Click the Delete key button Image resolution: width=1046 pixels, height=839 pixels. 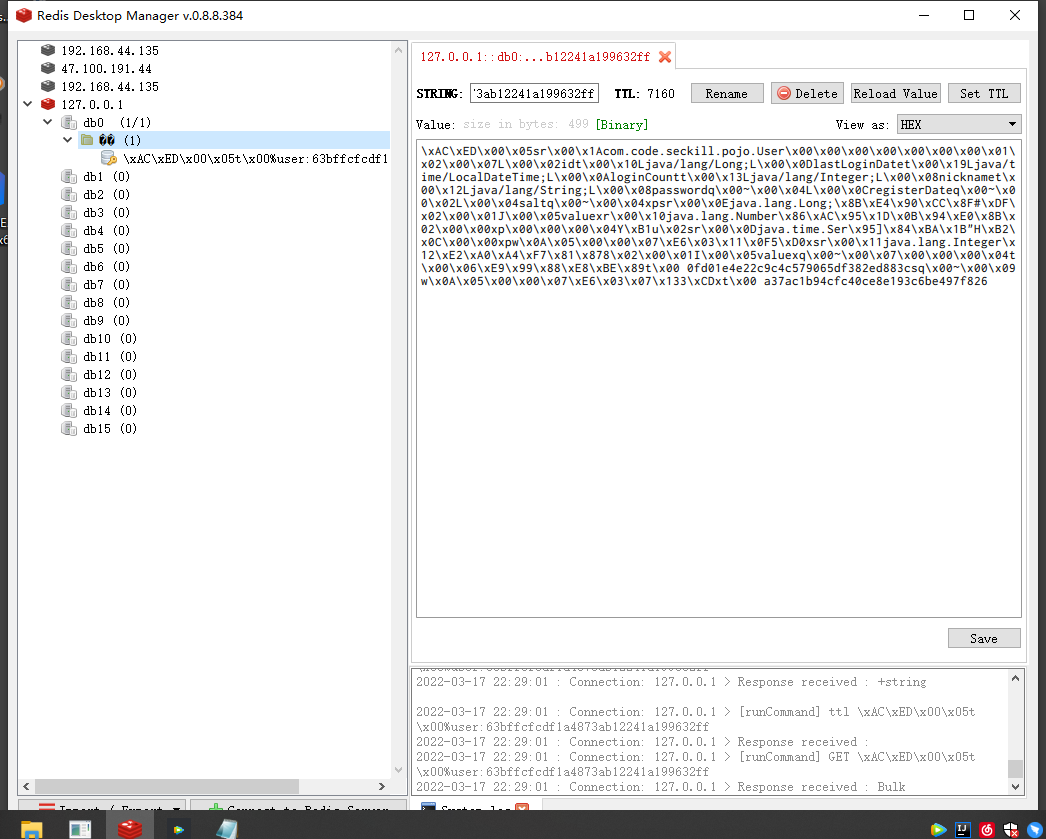point(807,93)
